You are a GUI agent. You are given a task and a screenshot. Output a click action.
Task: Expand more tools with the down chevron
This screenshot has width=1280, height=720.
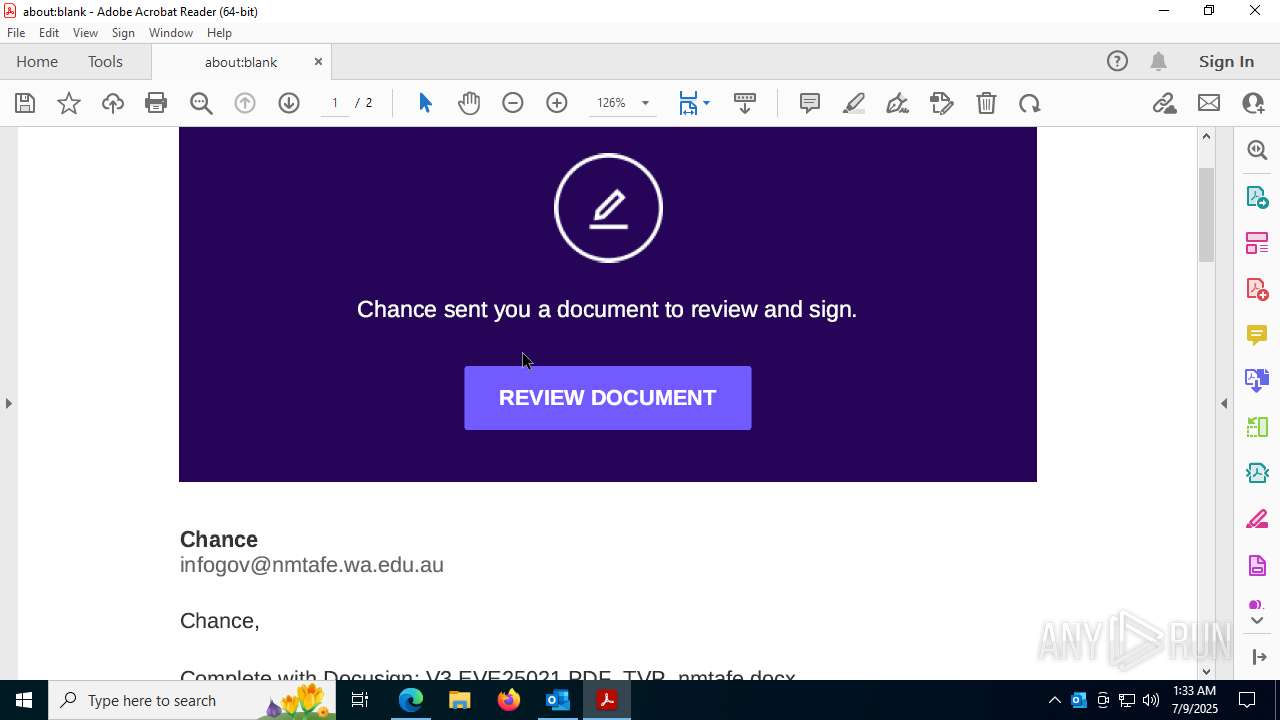[1257, 621]
